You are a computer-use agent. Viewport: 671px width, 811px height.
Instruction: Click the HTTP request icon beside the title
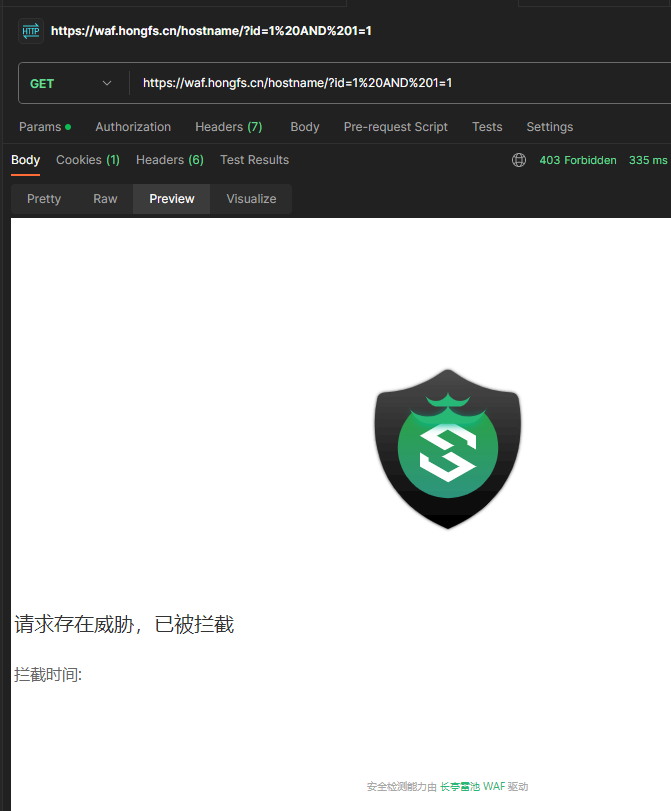[x=31, y=31]
